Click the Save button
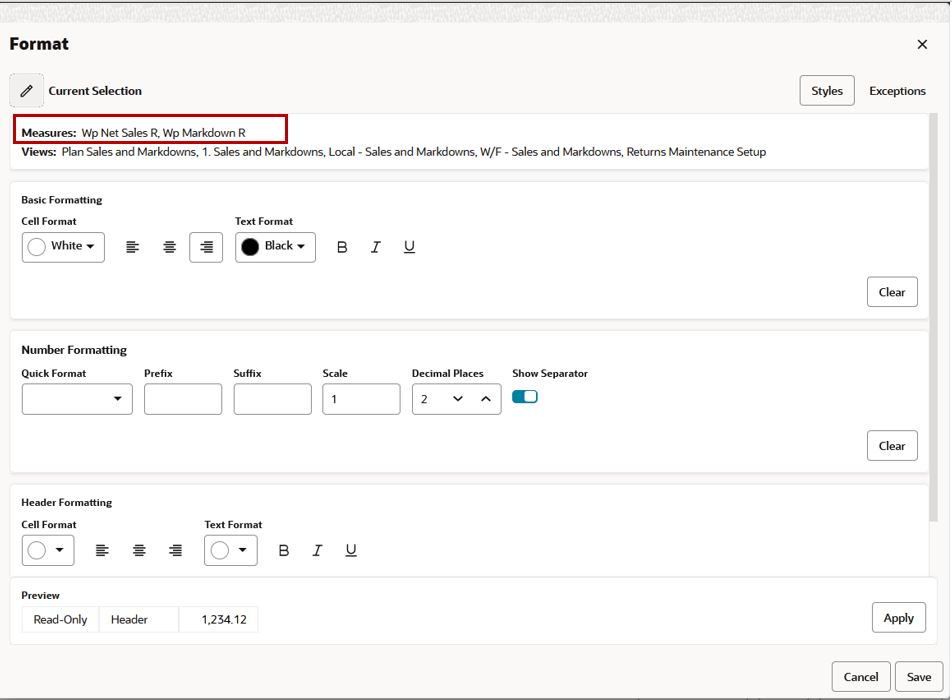This screenshot has height=700, width=952. 919,677
